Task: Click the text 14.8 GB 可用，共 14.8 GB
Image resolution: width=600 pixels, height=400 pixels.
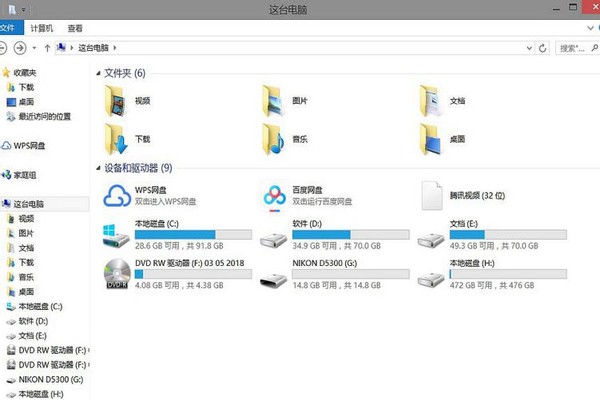Action: [x=336, y=285]
